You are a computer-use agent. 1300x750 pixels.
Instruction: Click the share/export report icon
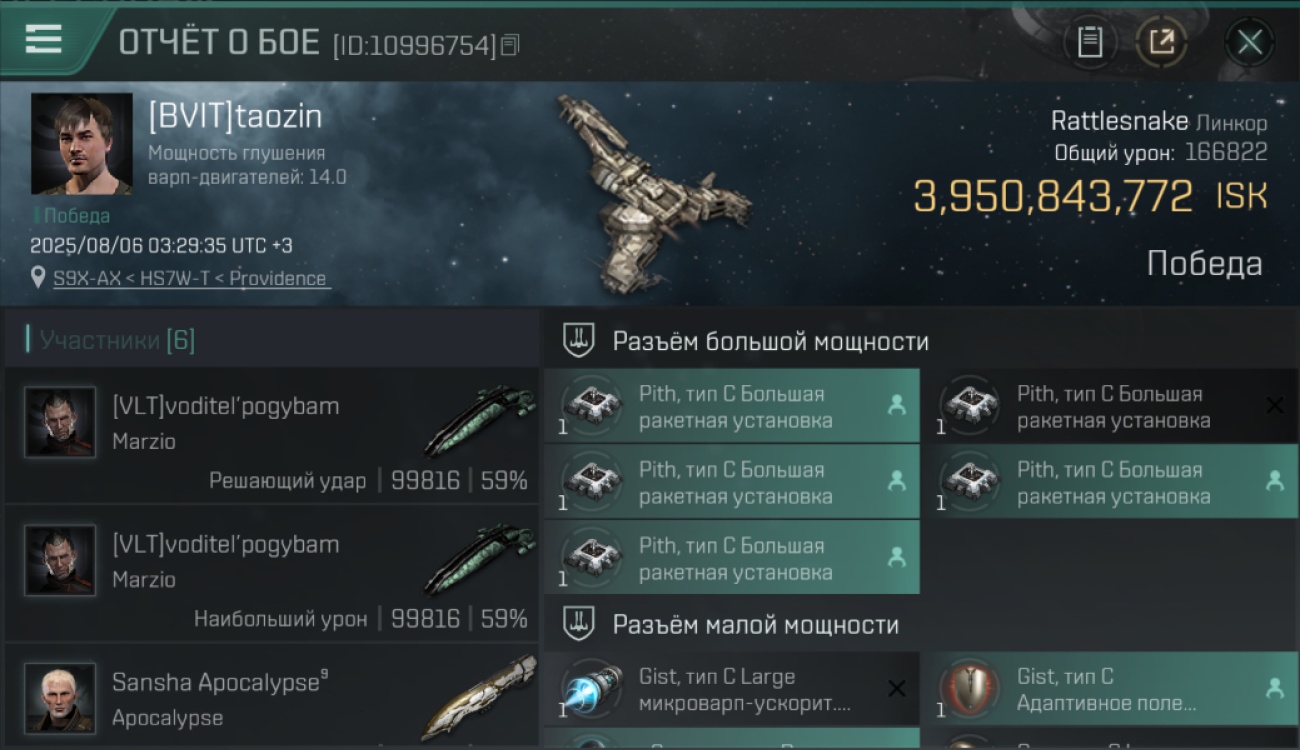click(1162, 42)
